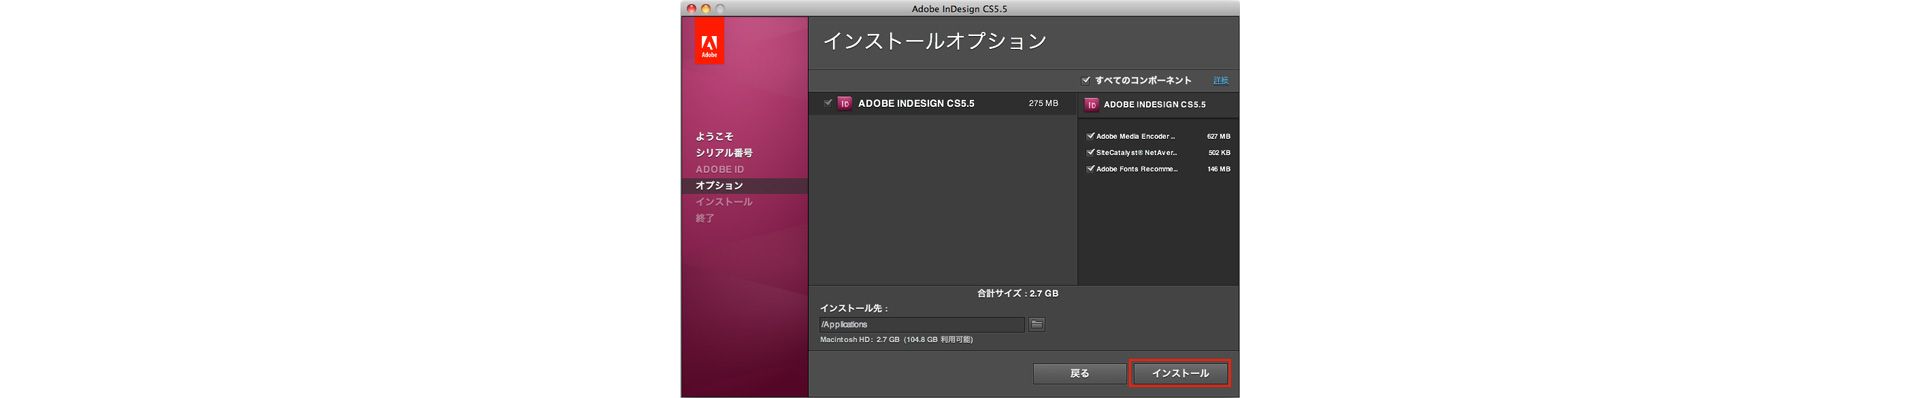Click the ADOBE INDESIGN CS5.5 components panel header

coord(1158,104)
